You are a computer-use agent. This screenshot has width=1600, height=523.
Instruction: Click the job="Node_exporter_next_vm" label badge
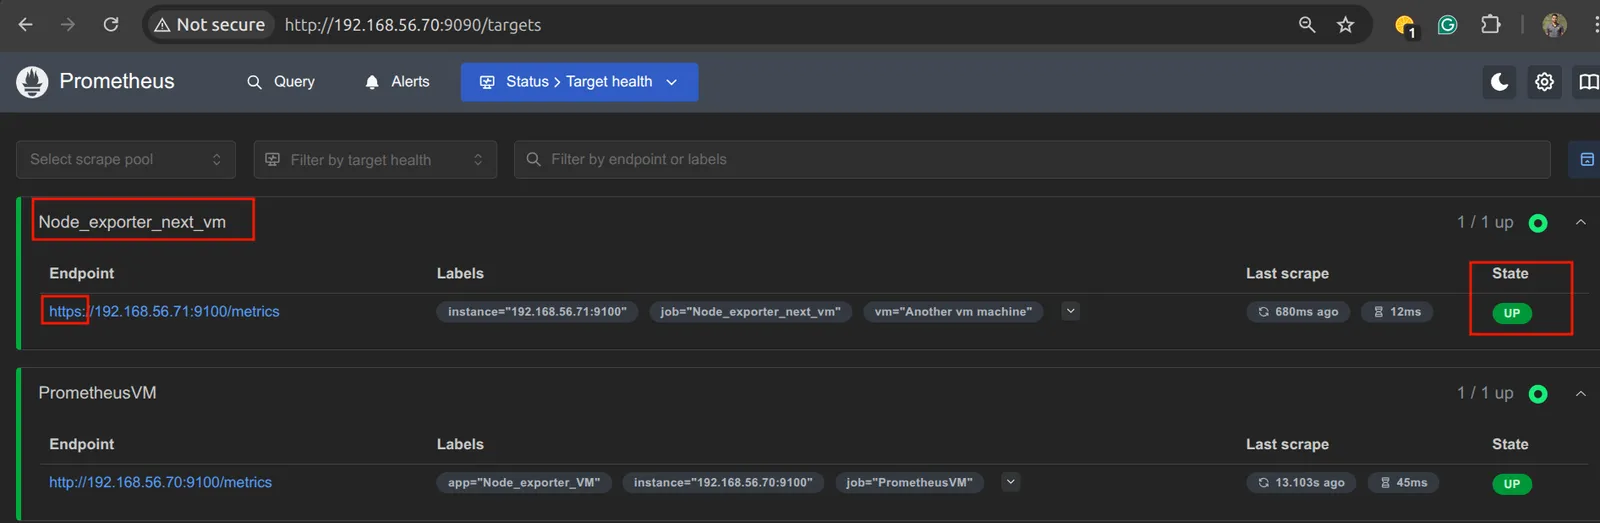[x=750, y=312]
